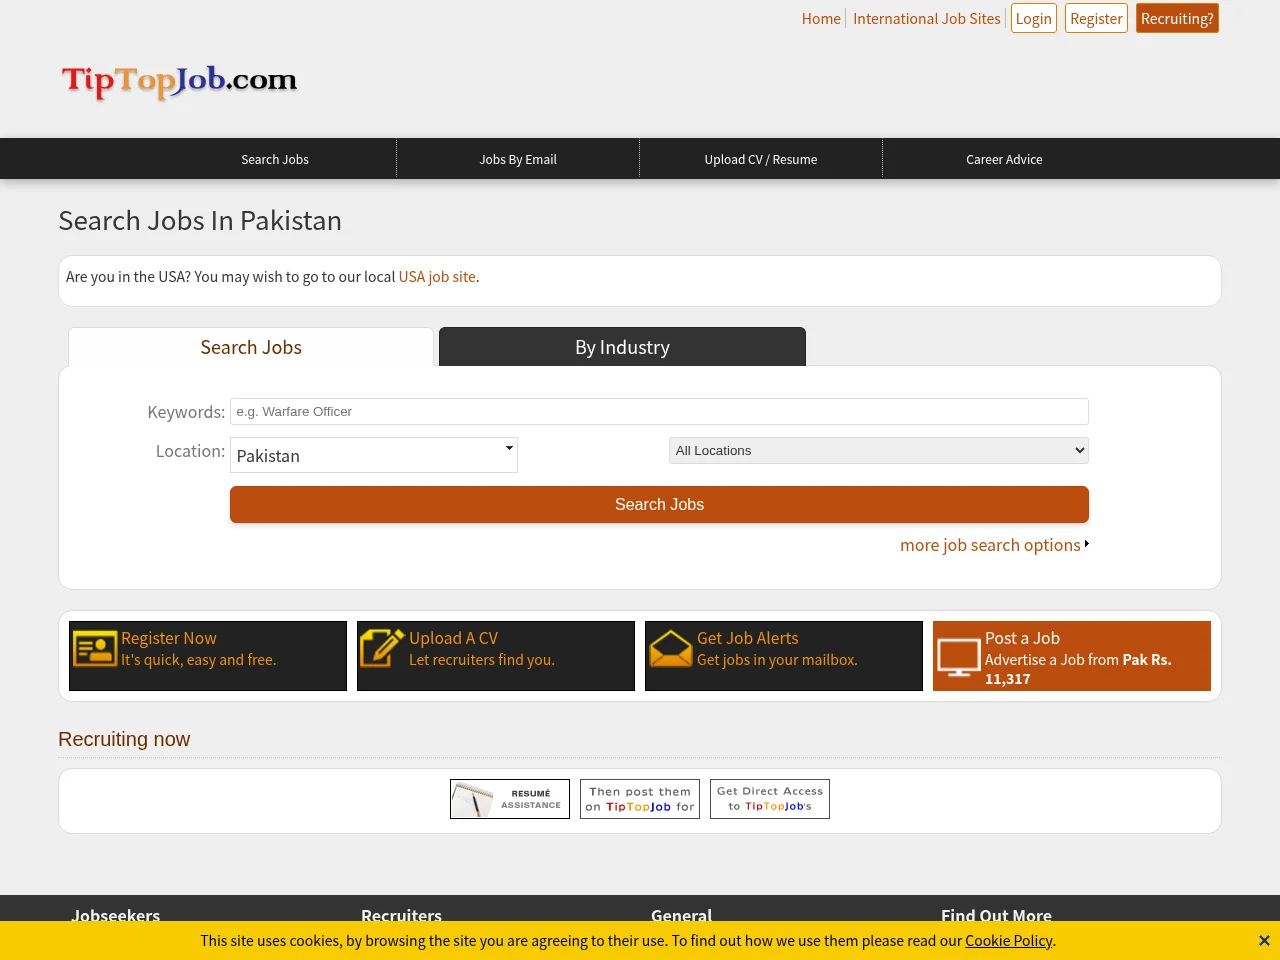This screenshot has width=1280, height=960.
Task: Click the Jobseekers footer heading
Action: click(x=116, y=915)
